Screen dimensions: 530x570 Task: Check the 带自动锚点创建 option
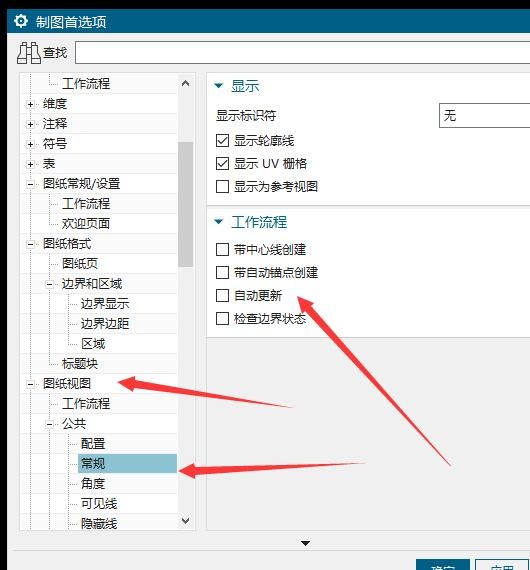(x=222, y=273)
